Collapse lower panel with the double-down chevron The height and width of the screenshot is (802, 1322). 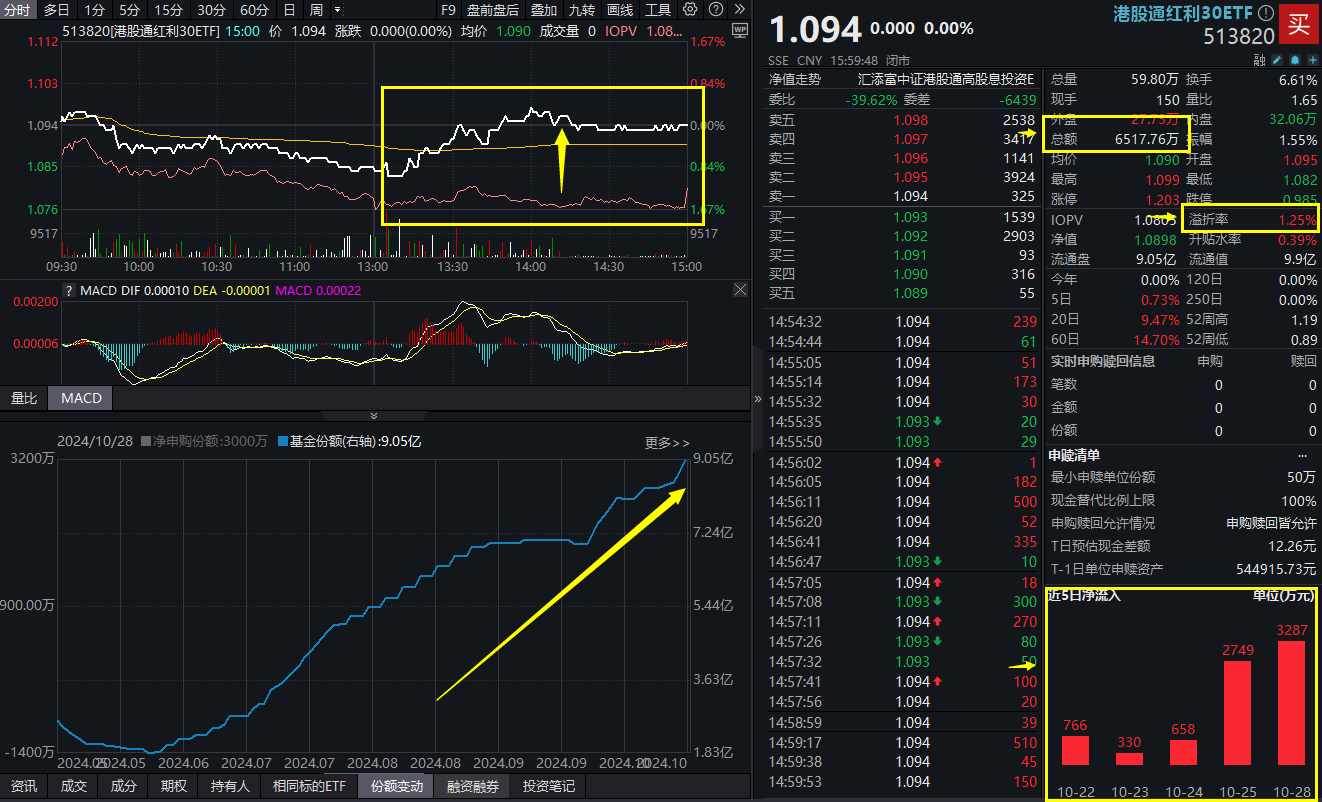pos(374,416)
